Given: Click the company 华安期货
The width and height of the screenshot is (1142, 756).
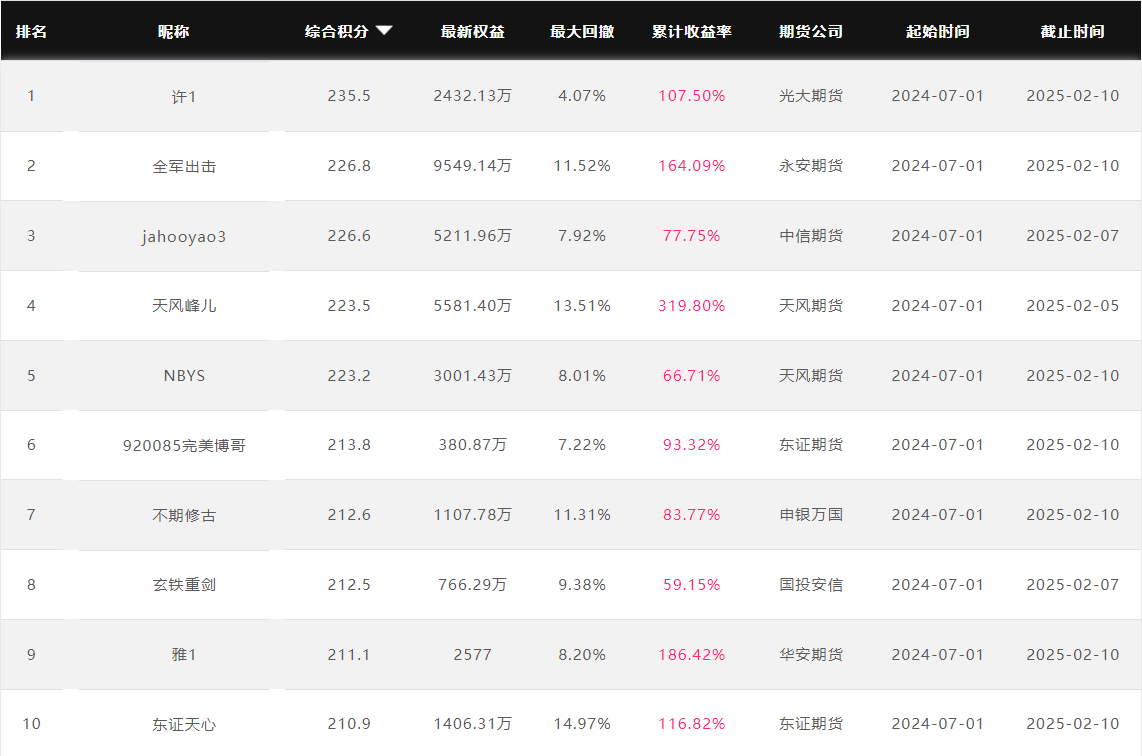Looking at the screenshot, I should tap(811, 655).
